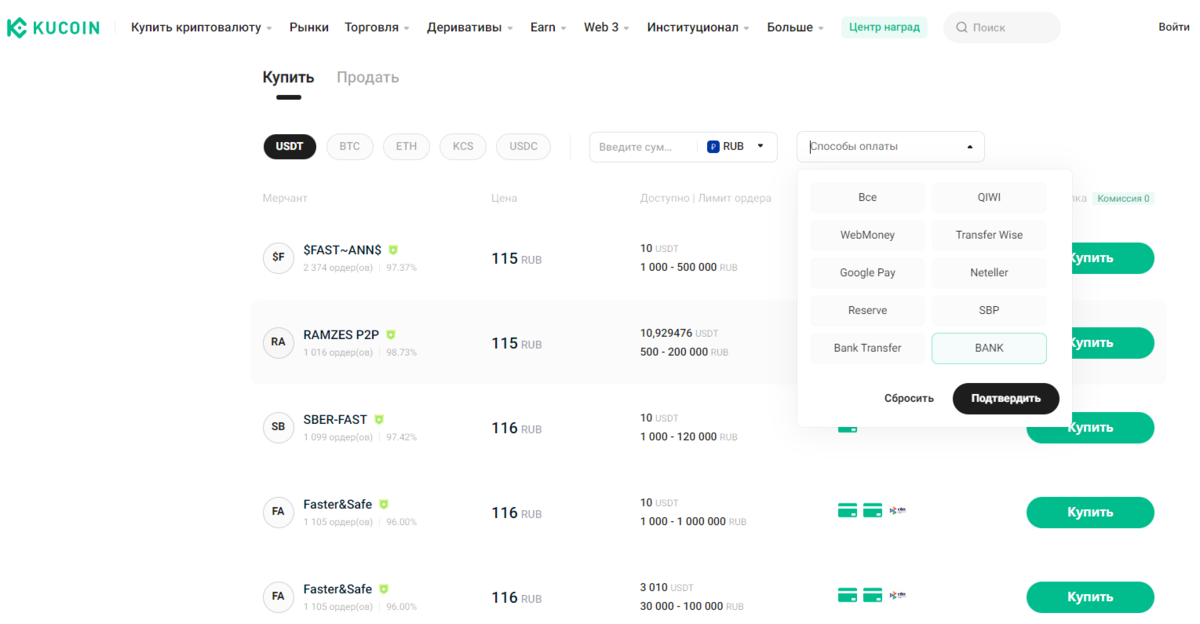Click the RUB currency symbol icon
The height and width of the screenshot is (624, 1200).
click(x=713, y=146)
